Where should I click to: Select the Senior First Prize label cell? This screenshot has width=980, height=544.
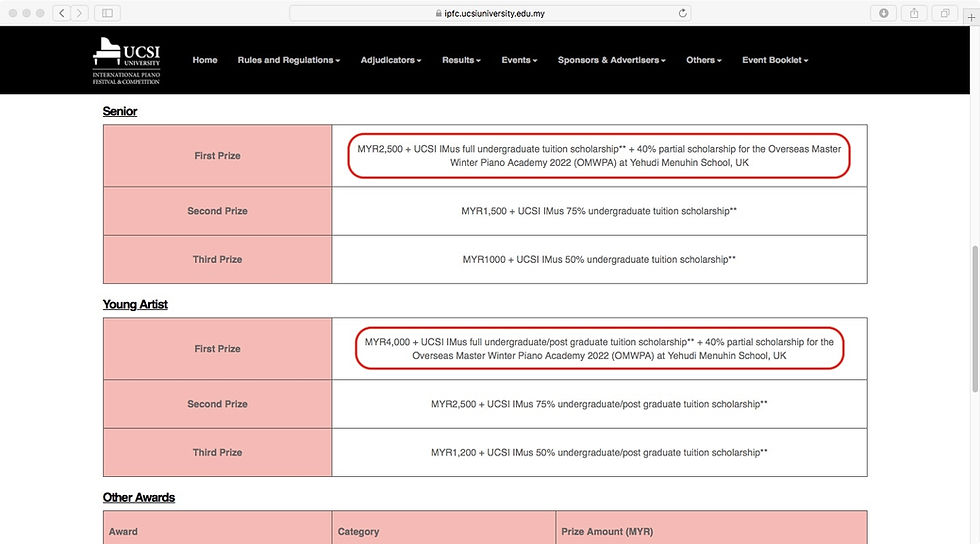[x=218, y=156]
